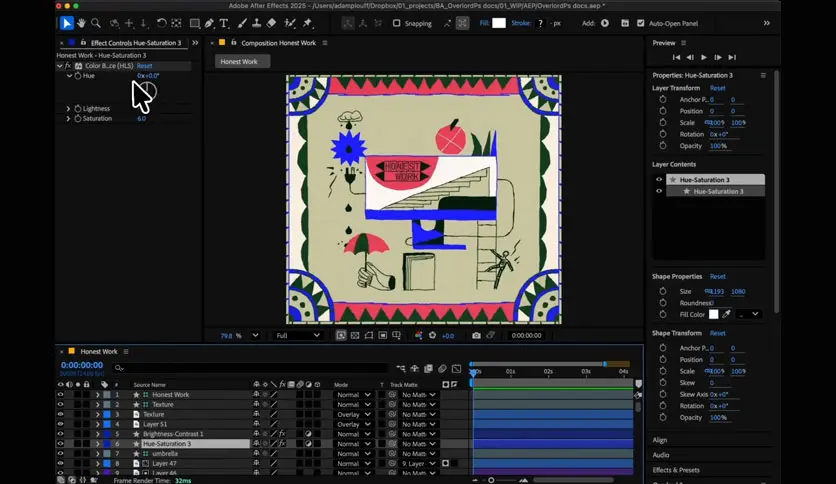This screenshot has width=836, height=484.
Task: Click the reset exposure icon in viewer
Action: [x=432, y=335]
